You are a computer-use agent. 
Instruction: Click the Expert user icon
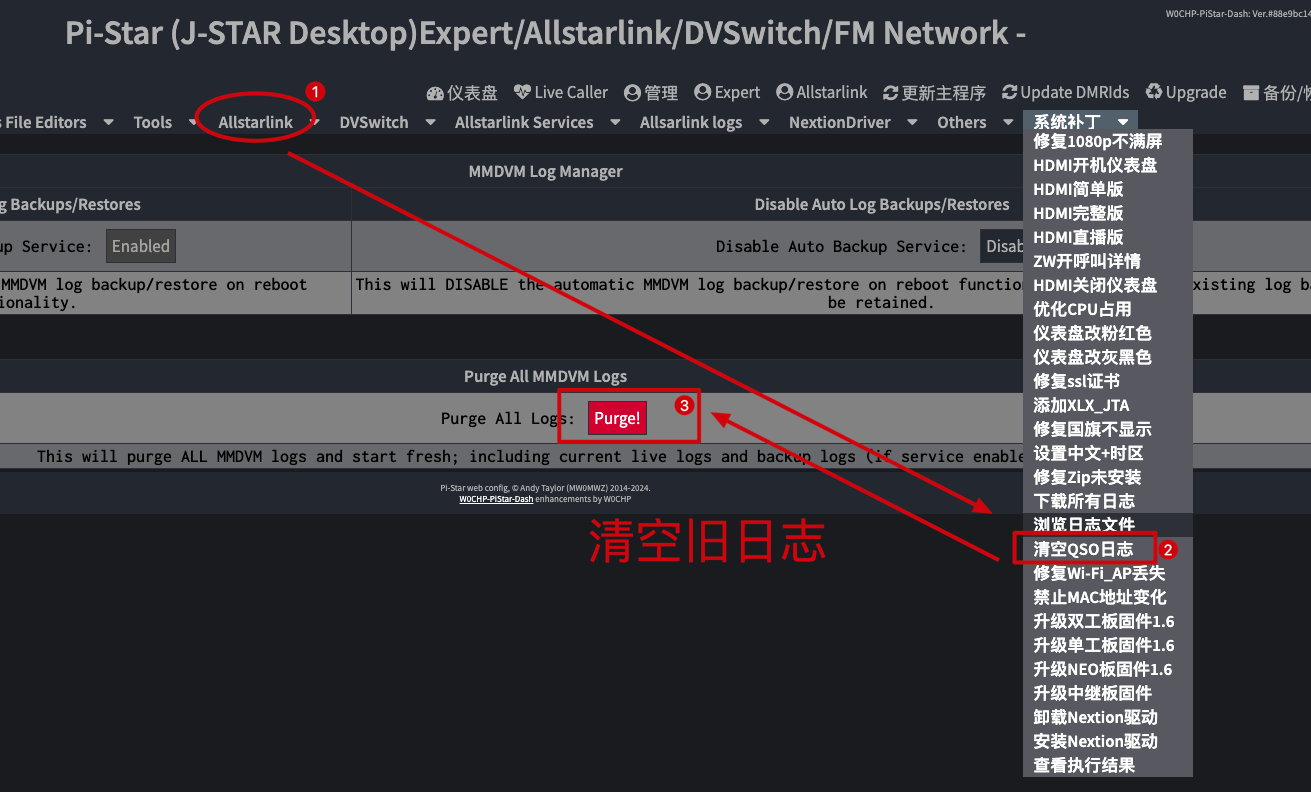click(x=702, y=93)
